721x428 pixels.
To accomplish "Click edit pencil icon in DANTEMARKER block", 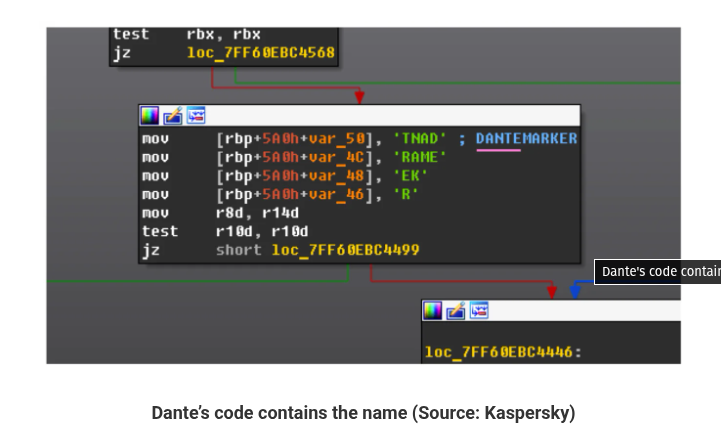I will tap(172, 114).
